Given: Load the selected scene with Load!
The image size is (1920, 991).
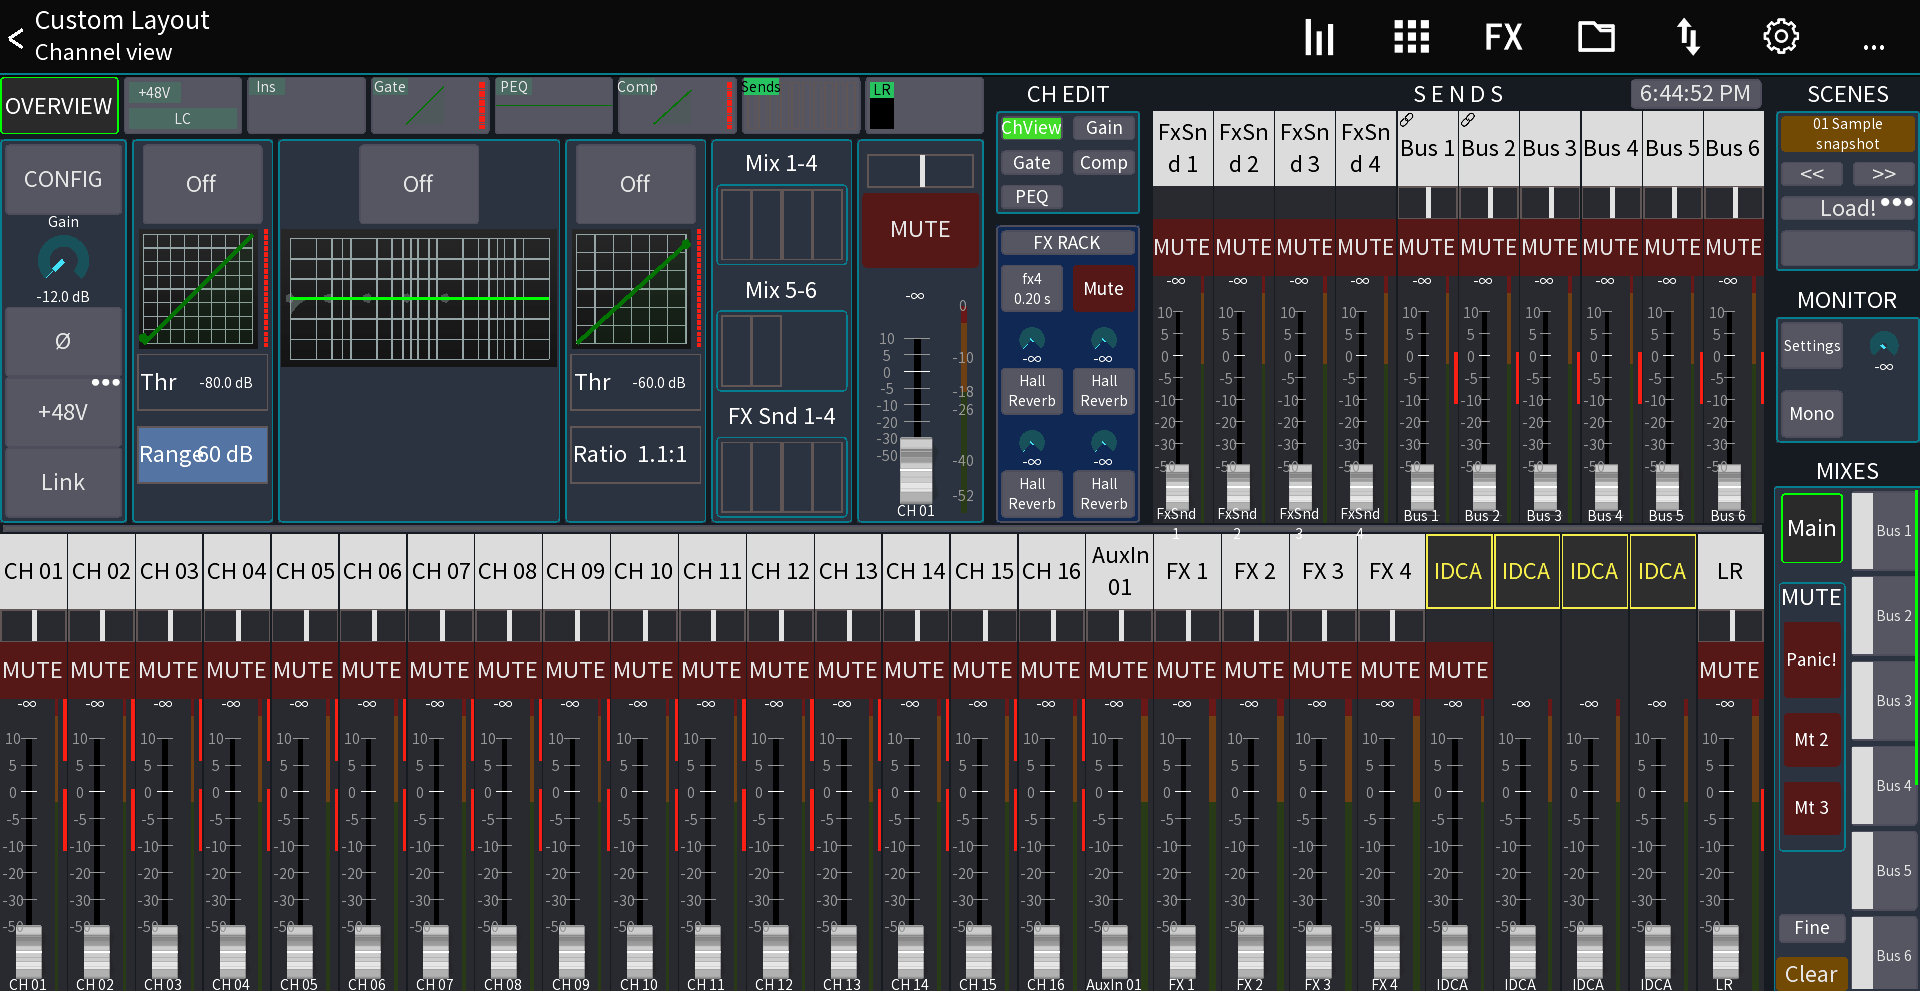Looking at the screenshot, I should [1840, 208].
